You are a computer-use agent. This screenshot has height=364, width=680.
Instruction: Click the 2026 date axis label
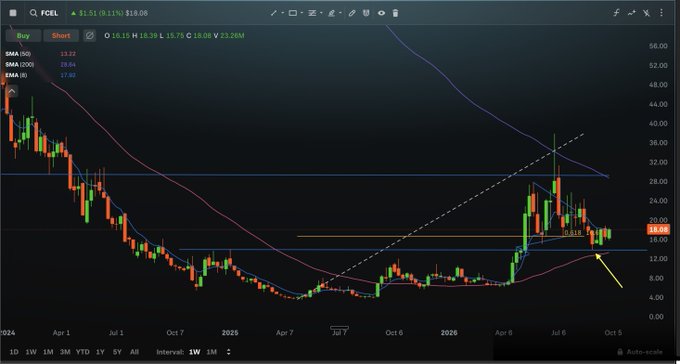tap(449, 333)
